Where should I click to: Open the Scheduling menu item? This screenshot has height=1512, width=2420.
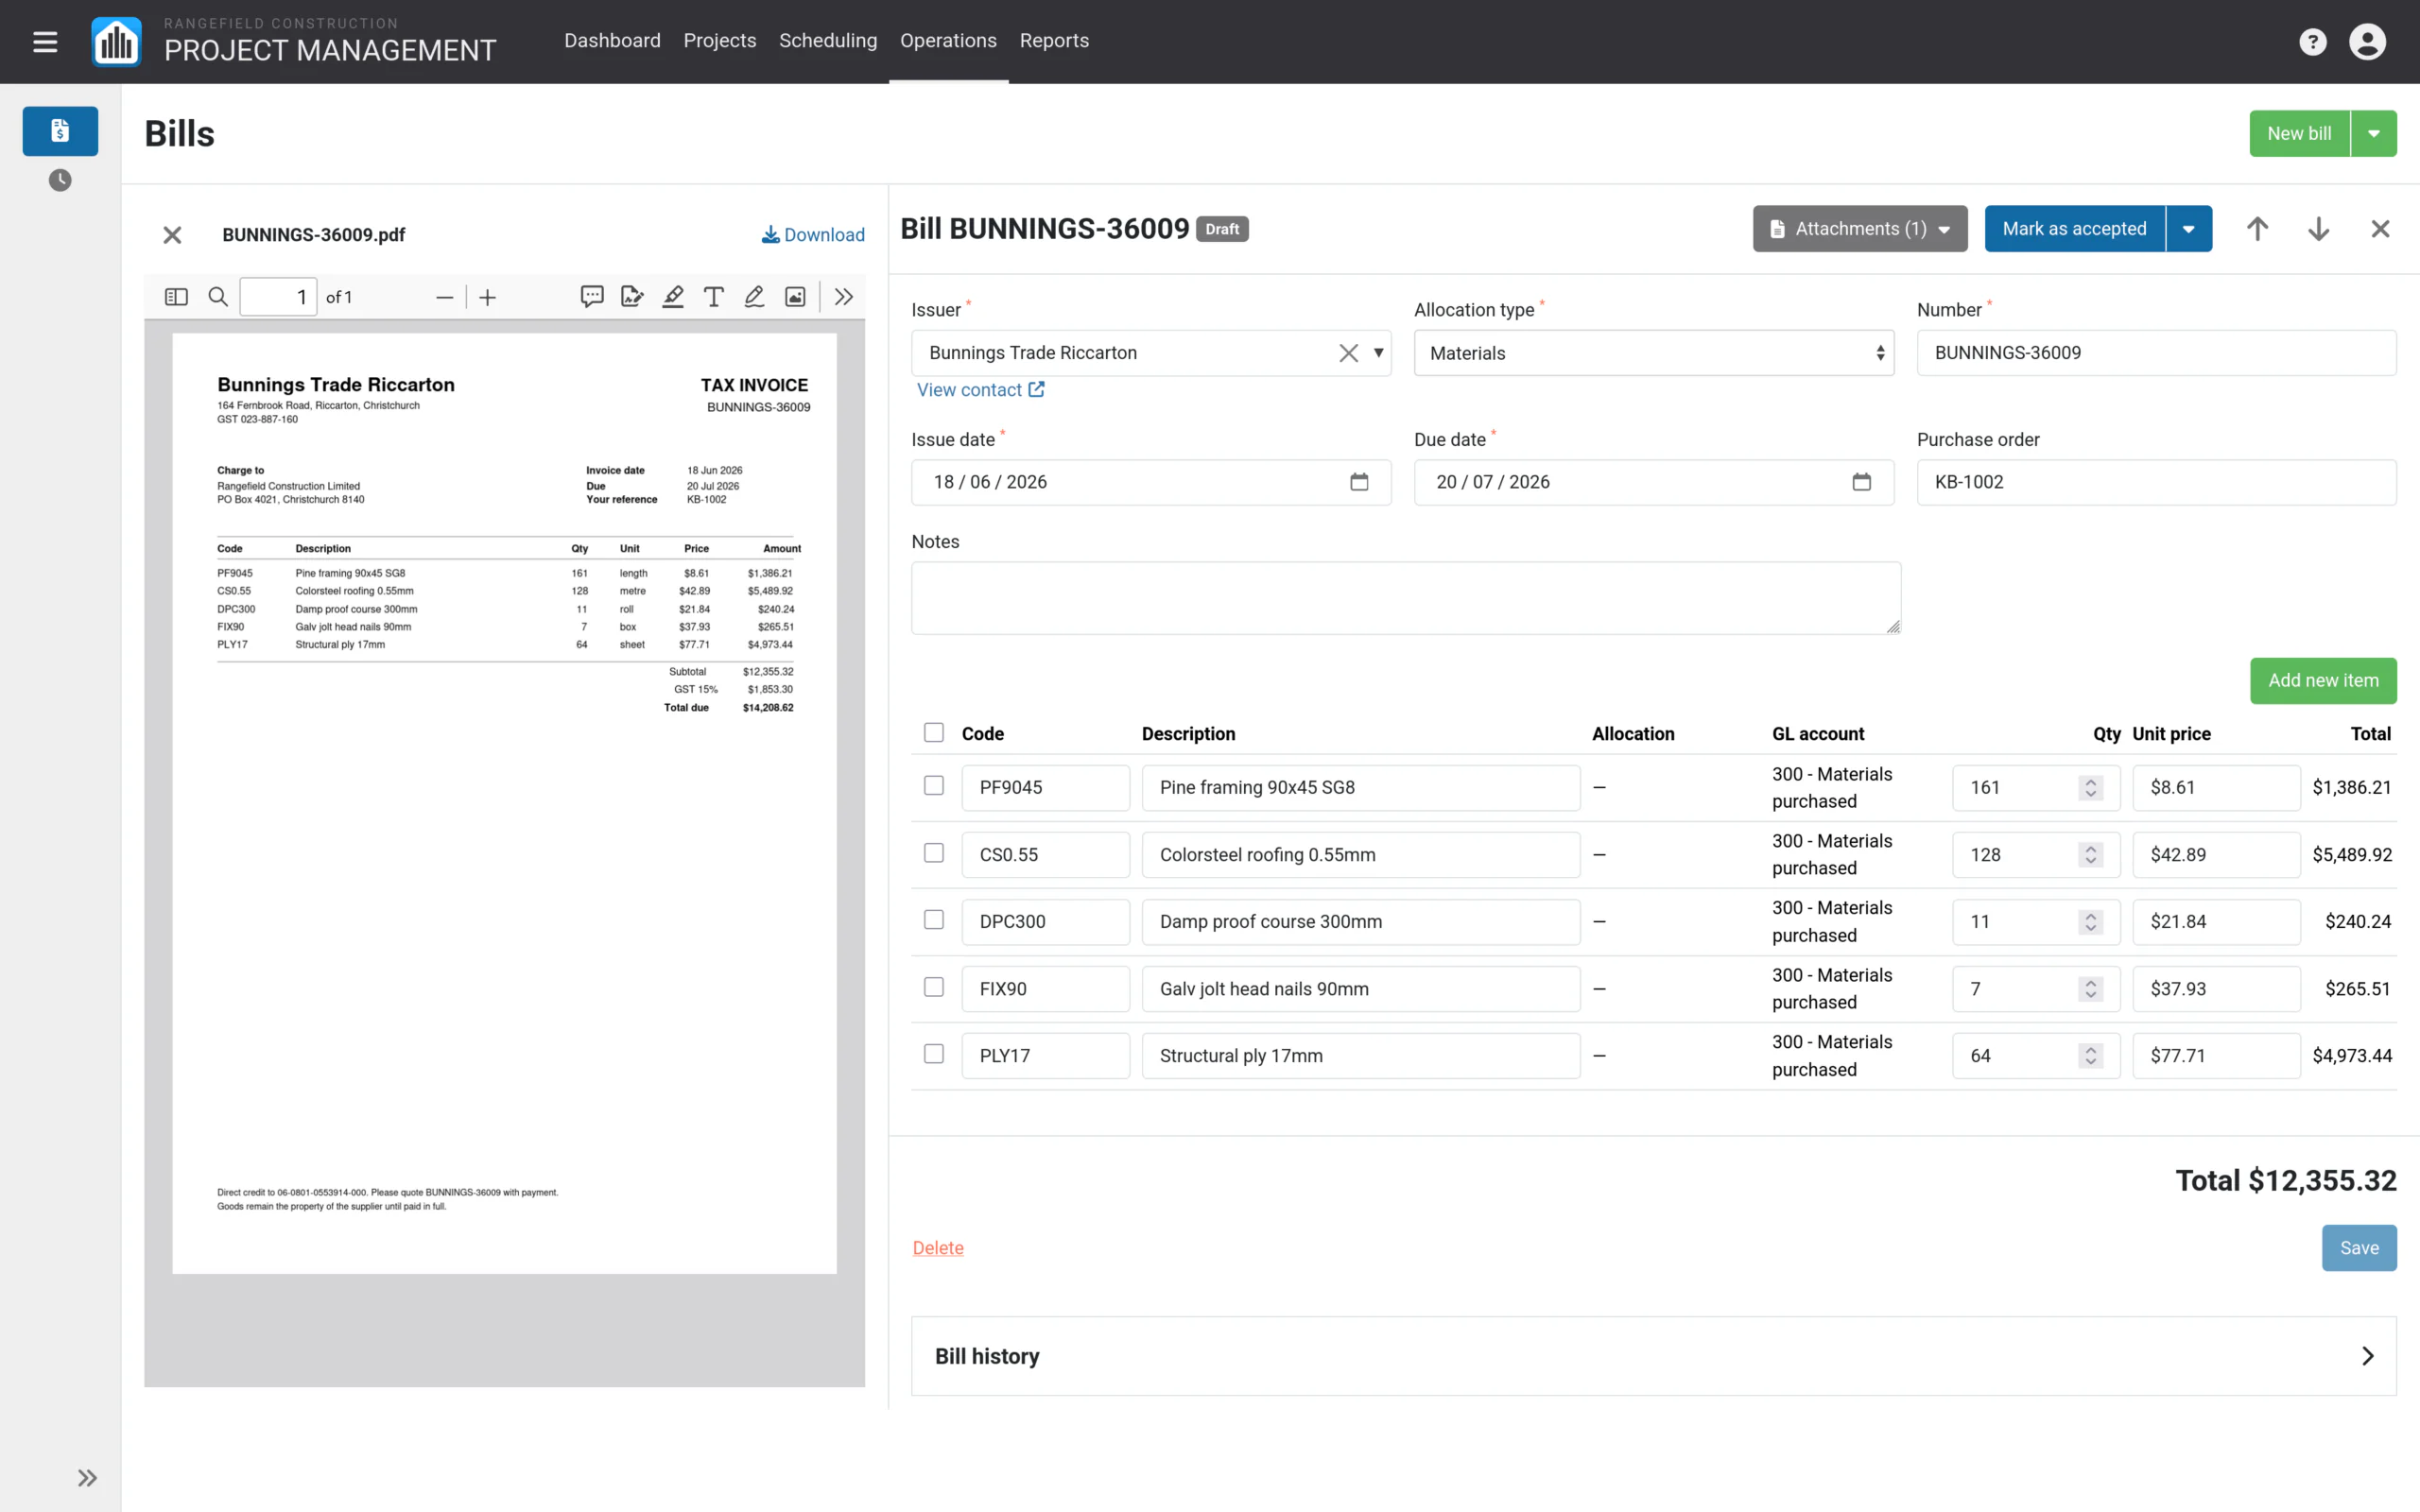pos(828,41)
